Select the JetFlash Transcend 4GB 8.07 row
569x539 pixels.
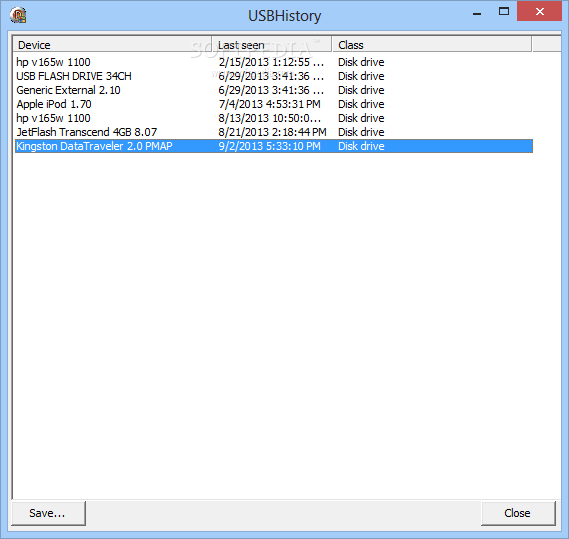click(274, 132)
